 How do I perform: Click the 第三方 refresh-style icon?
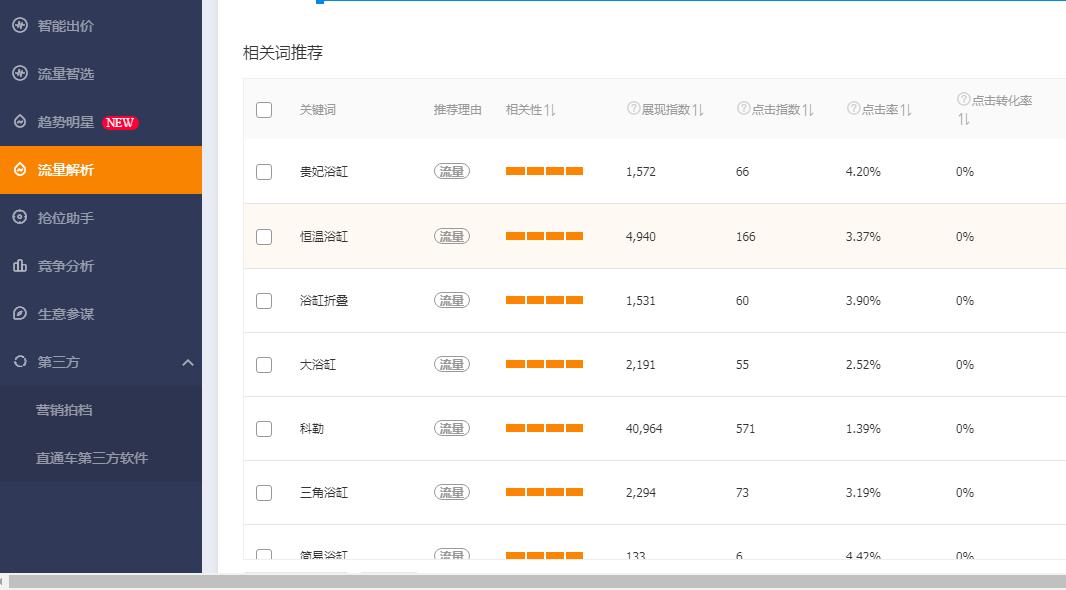point(21,362)
